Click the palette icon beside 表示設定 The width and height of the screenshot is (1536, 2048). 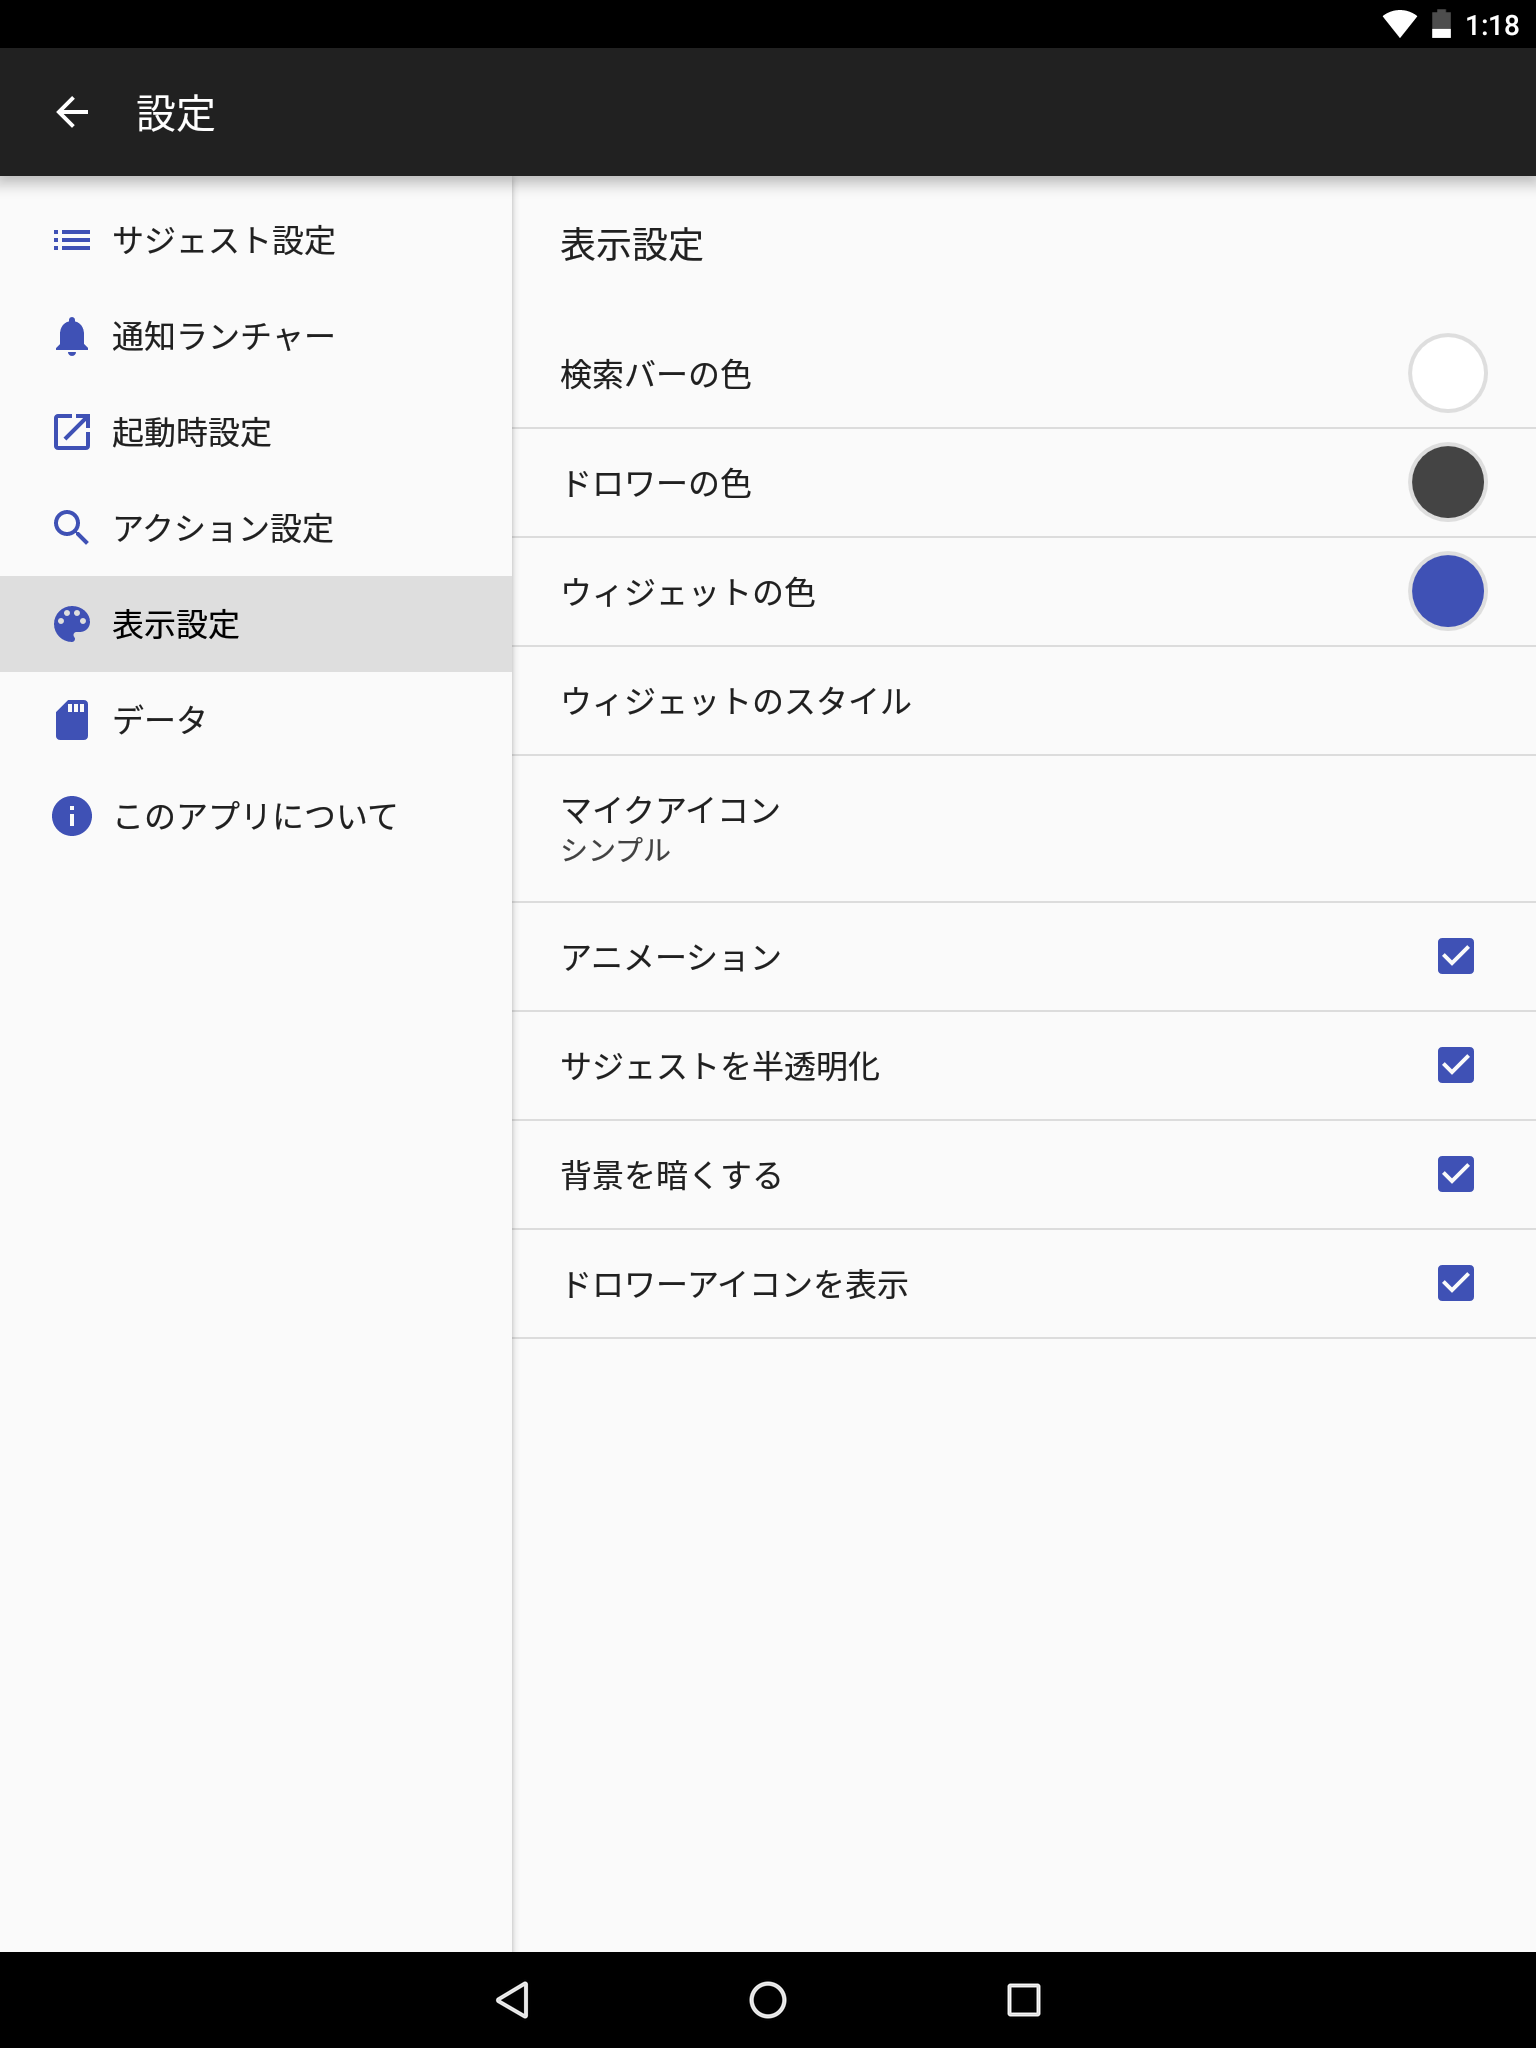click(x=72, y=624)
